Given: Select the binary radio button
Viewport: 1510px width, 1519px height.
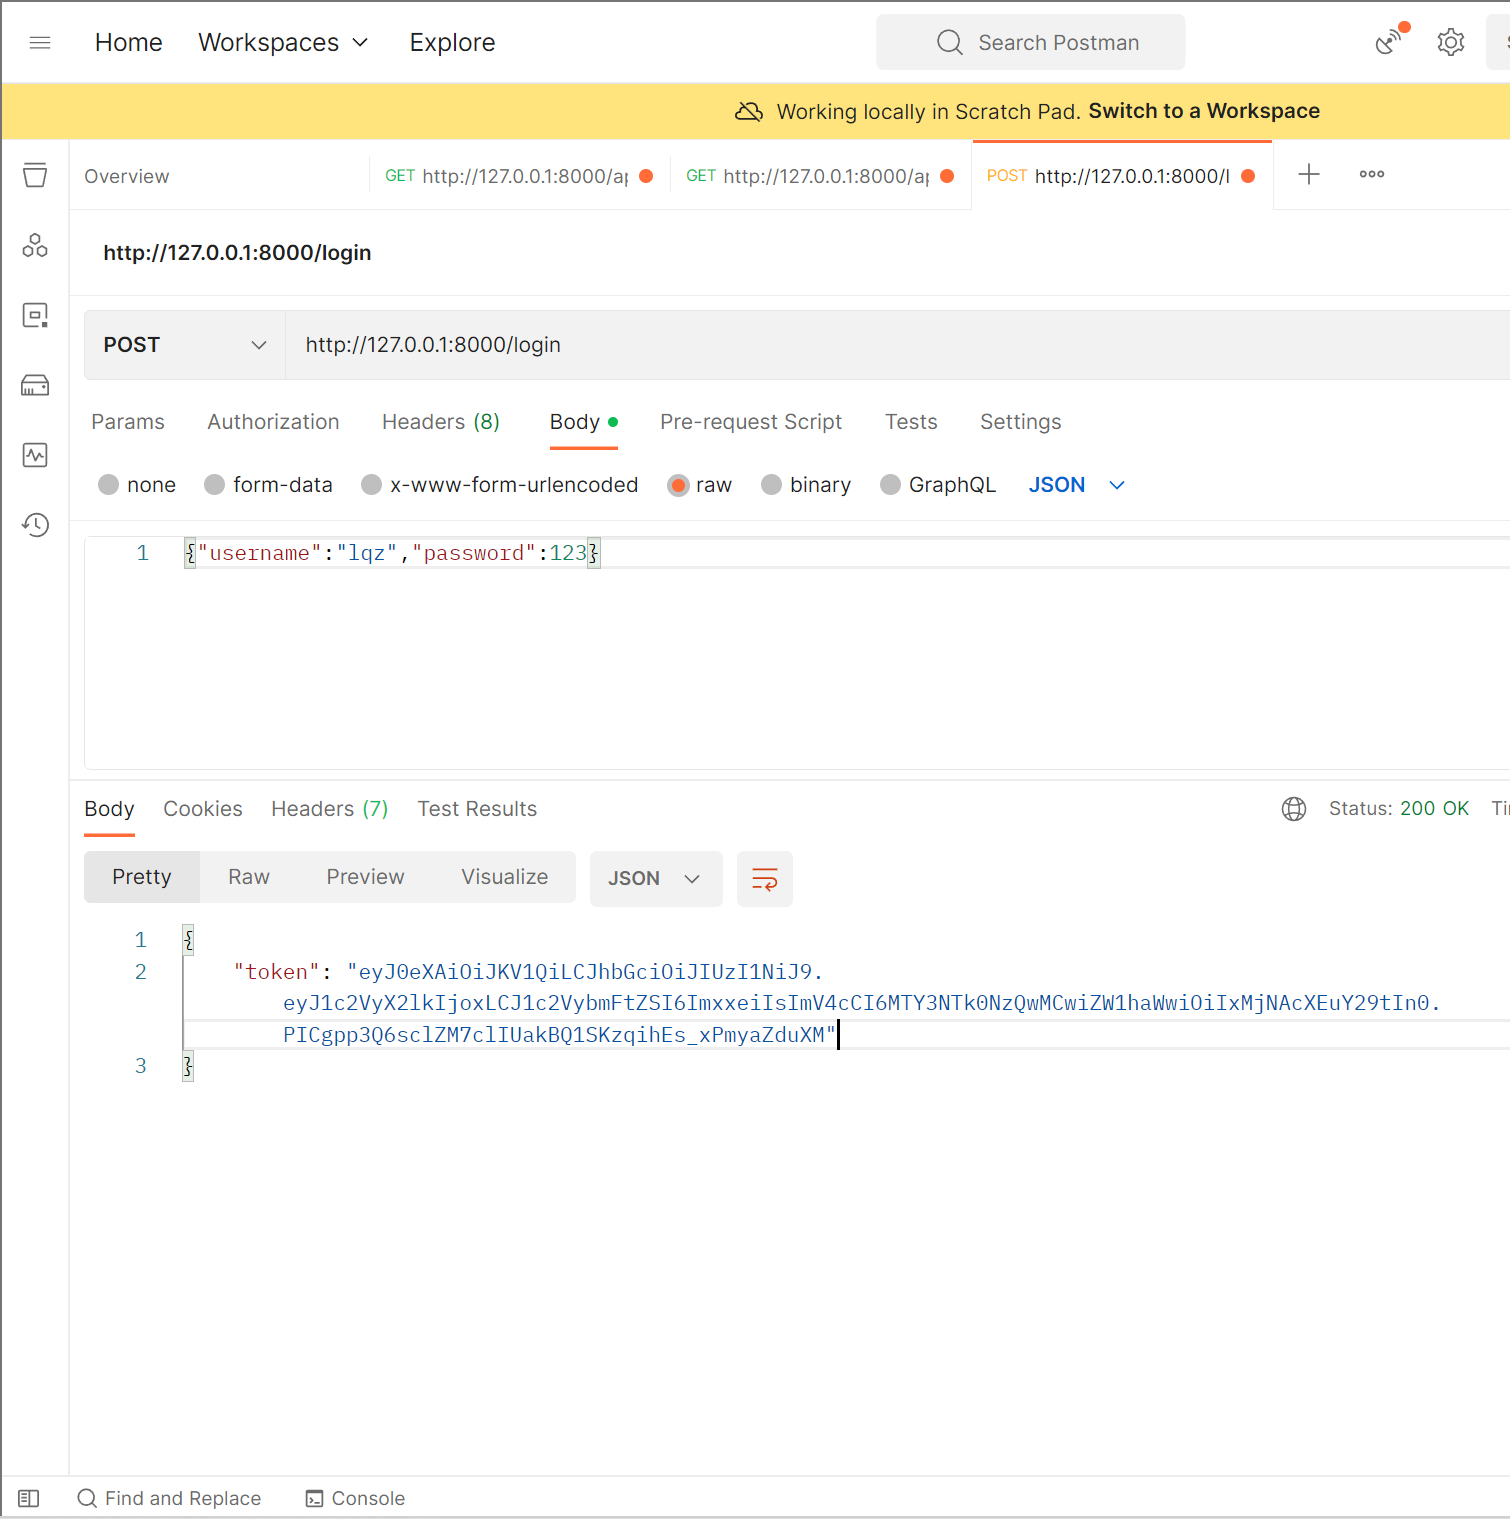Looking at the screenshot, I should pyautogui.click(x=771, y=485).
